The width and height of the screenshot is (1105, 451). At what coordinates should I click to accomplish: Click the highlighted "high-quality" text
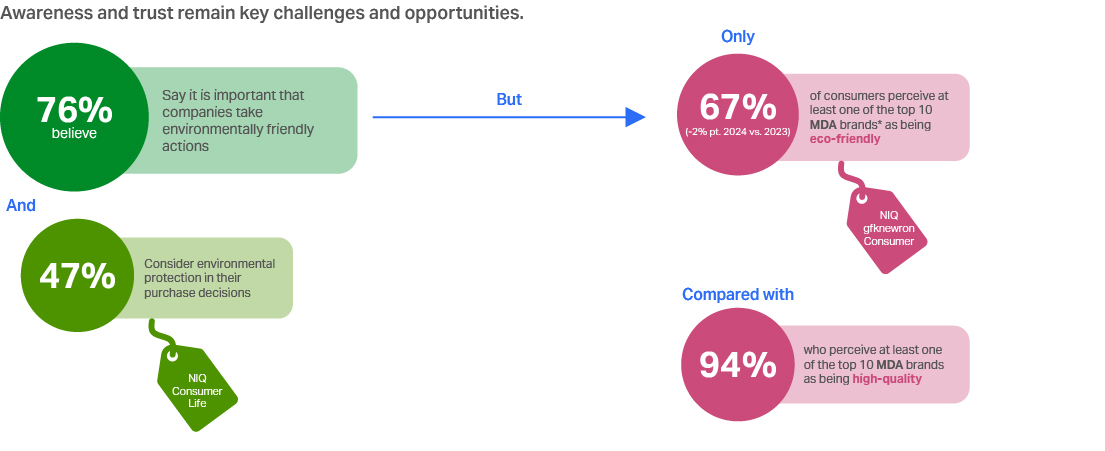[886, 379]
